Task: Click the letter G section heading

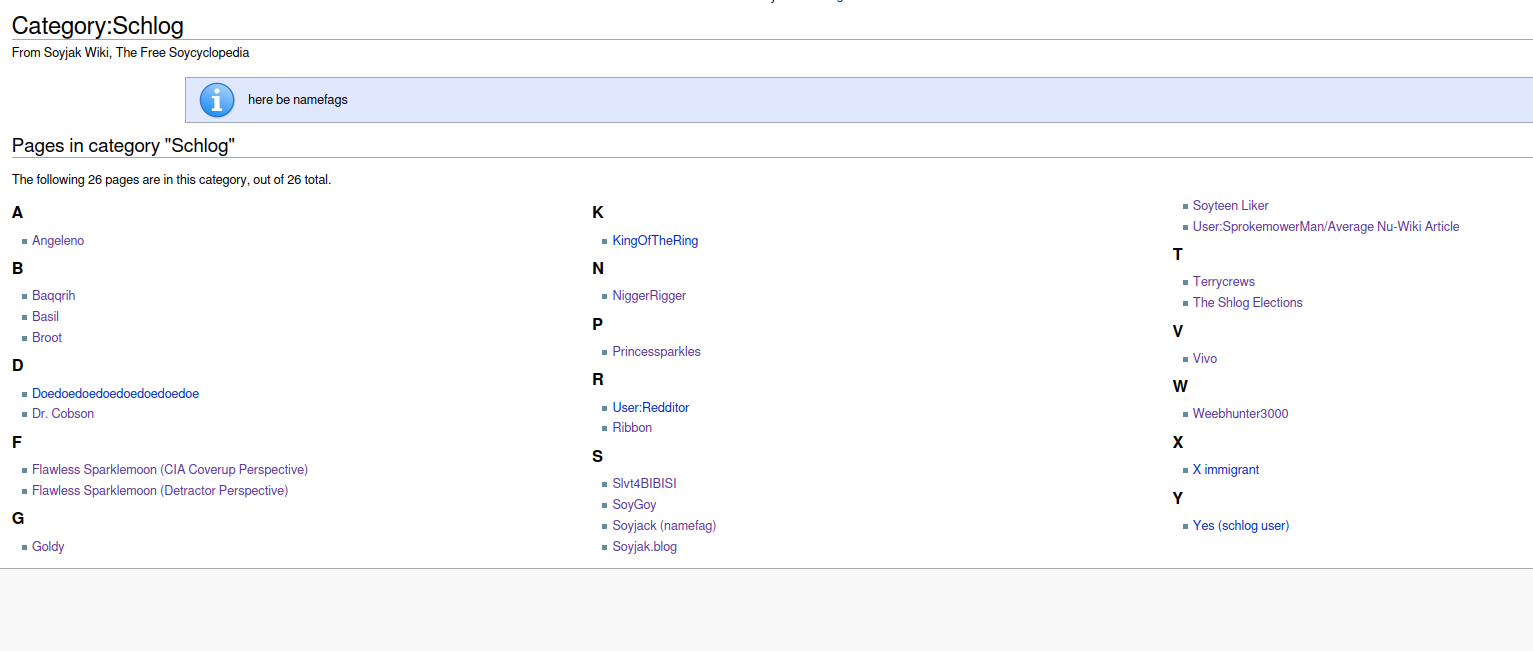Action: 18,519
